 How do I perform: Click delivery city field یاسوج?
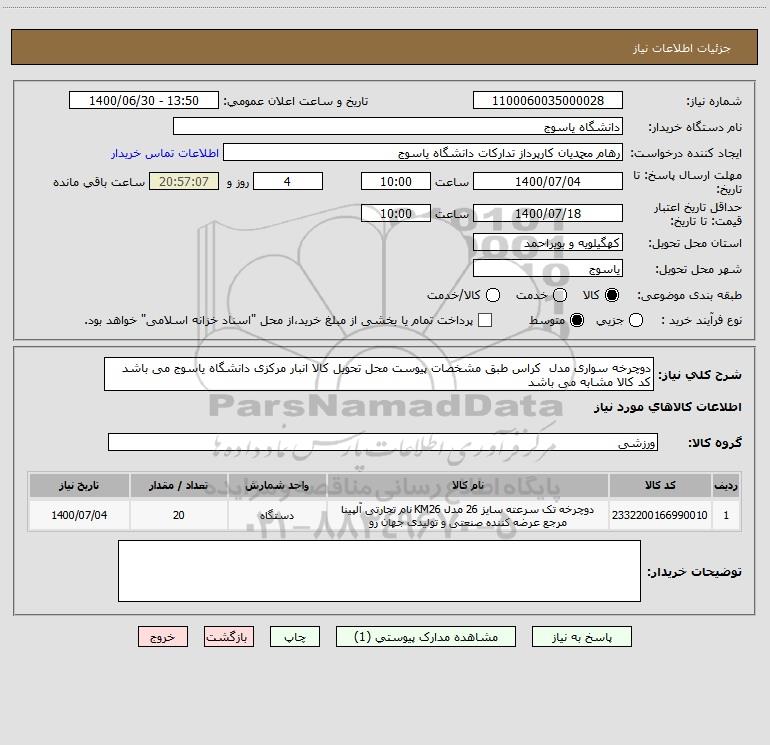click(x=548, y=268)
